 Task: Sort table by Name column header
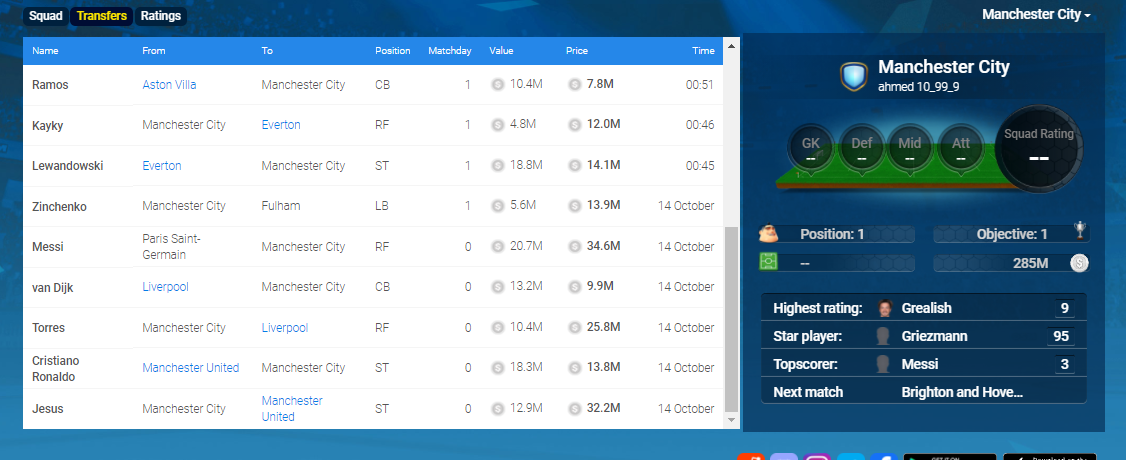click(45, 51)
